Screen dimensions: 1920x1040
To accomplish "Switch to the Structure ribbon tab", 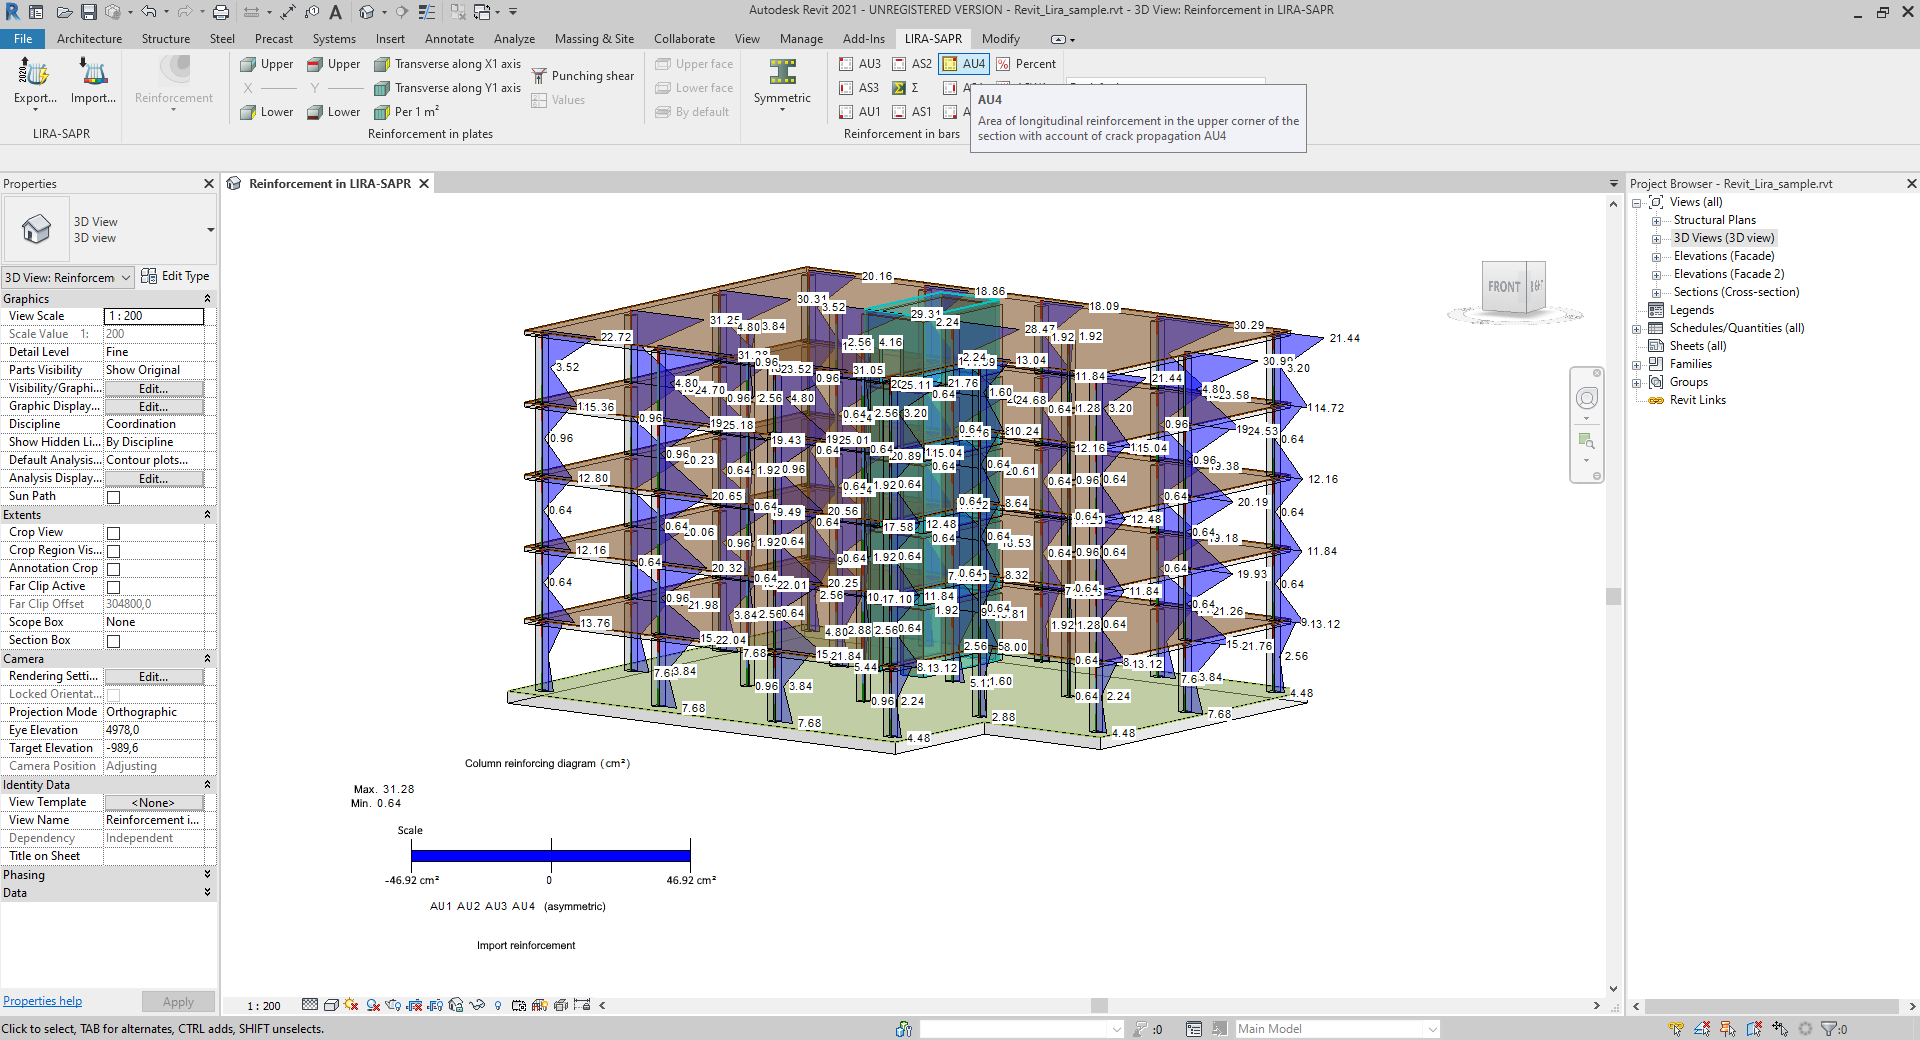I will (165, 39).
